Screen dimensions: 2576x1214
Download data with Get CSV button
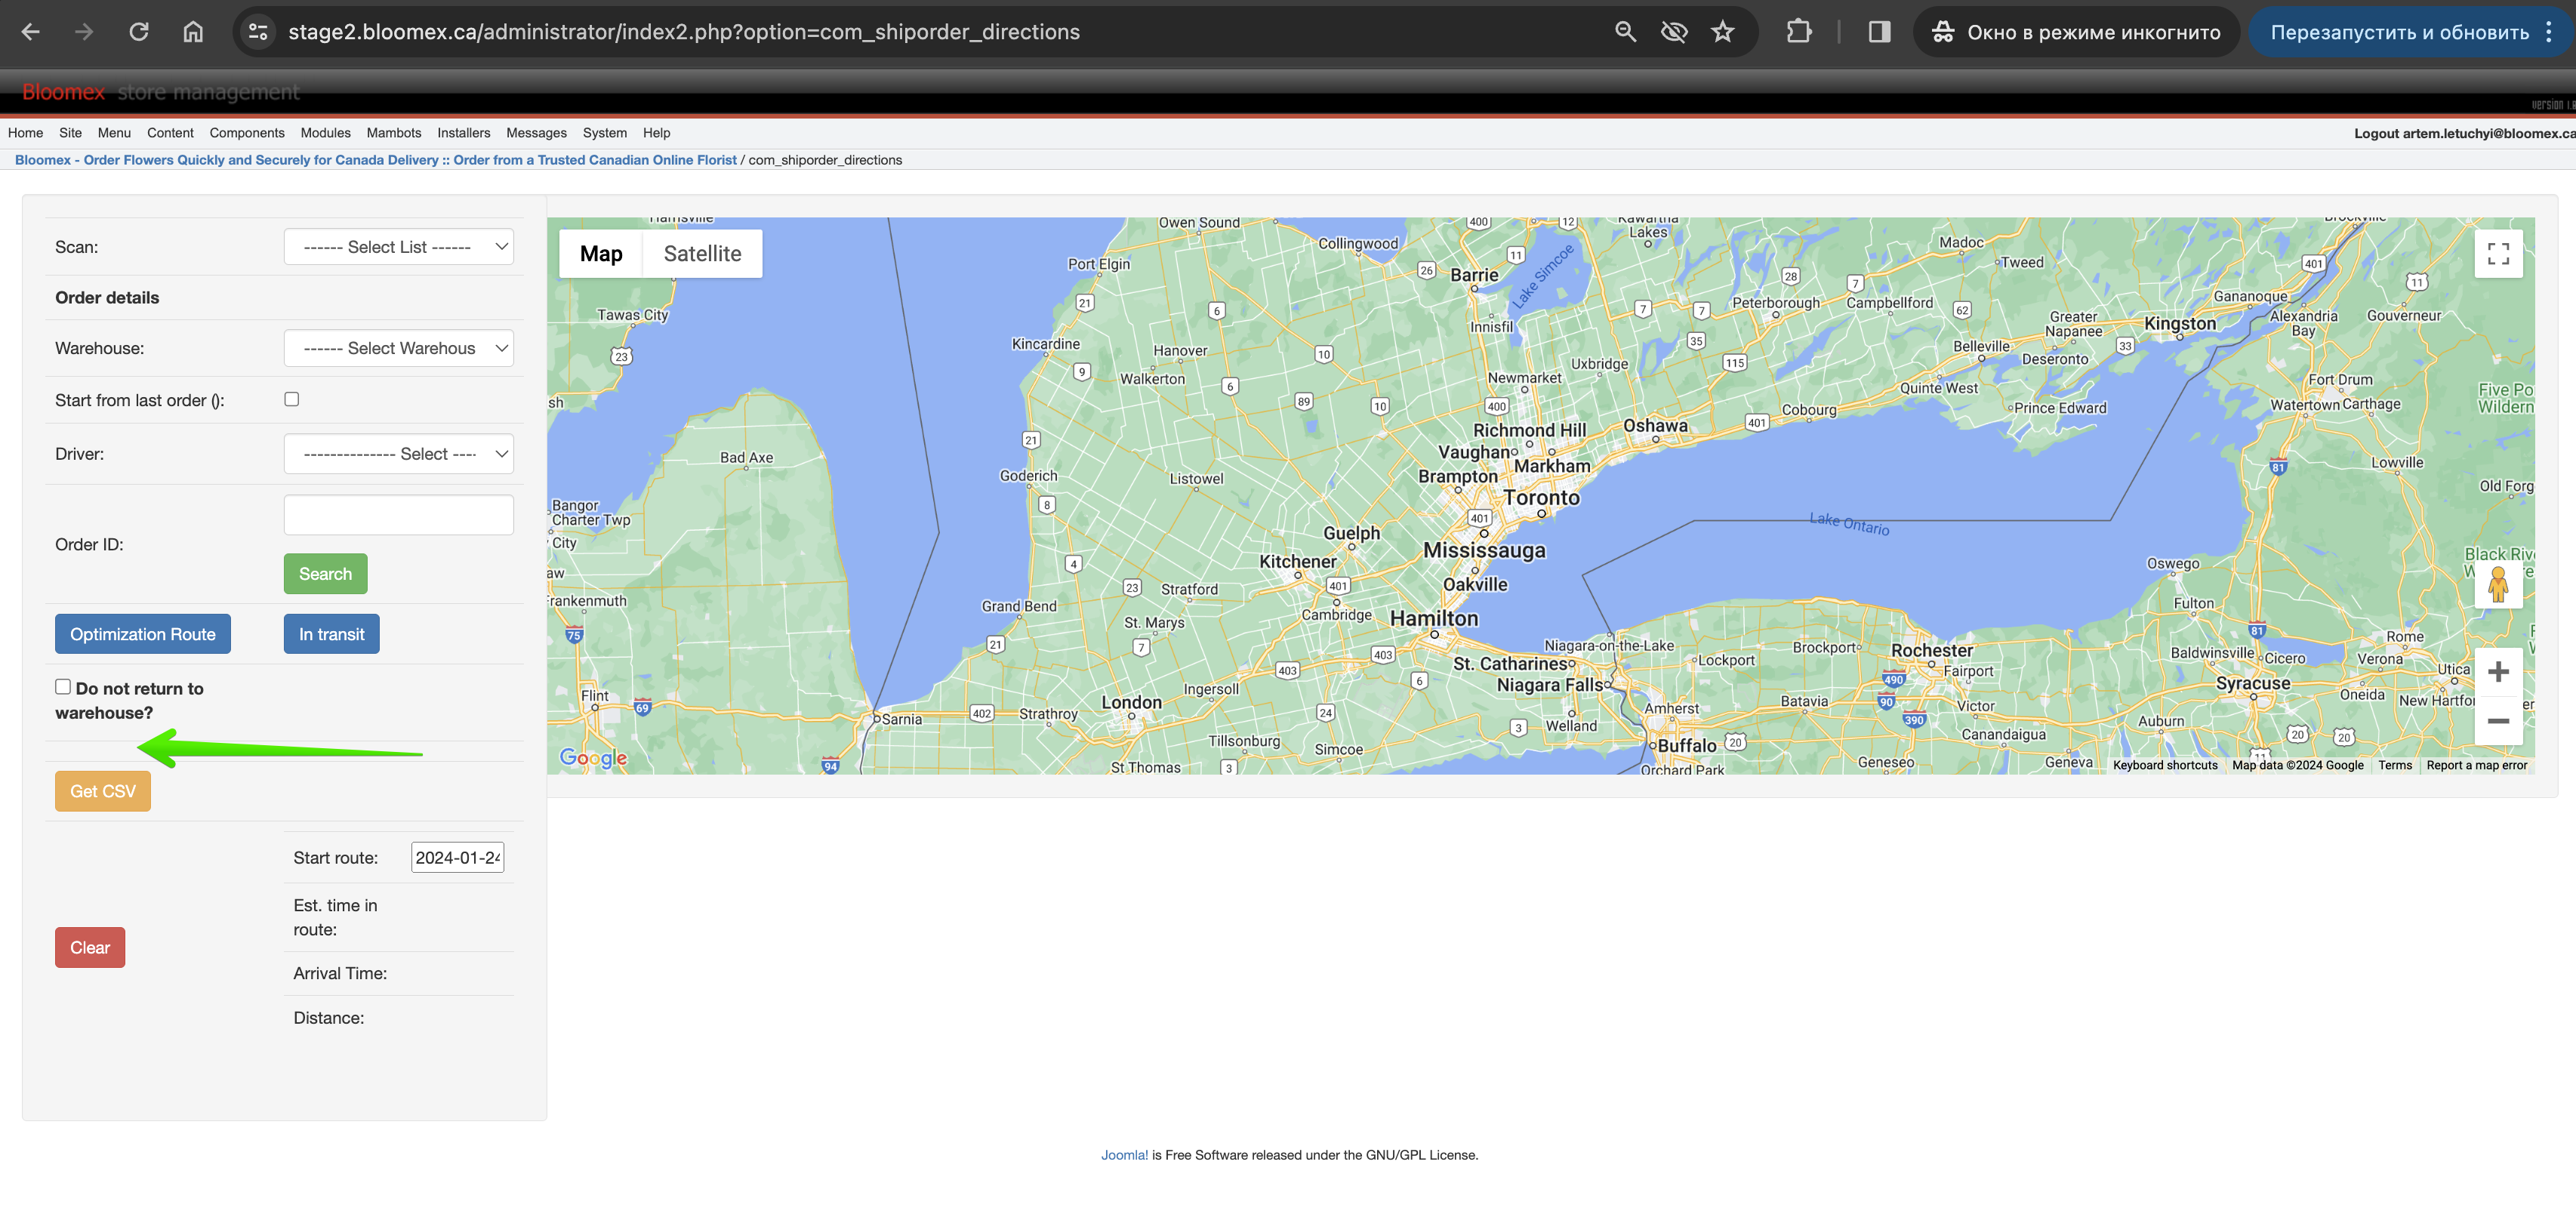point(103,791)
